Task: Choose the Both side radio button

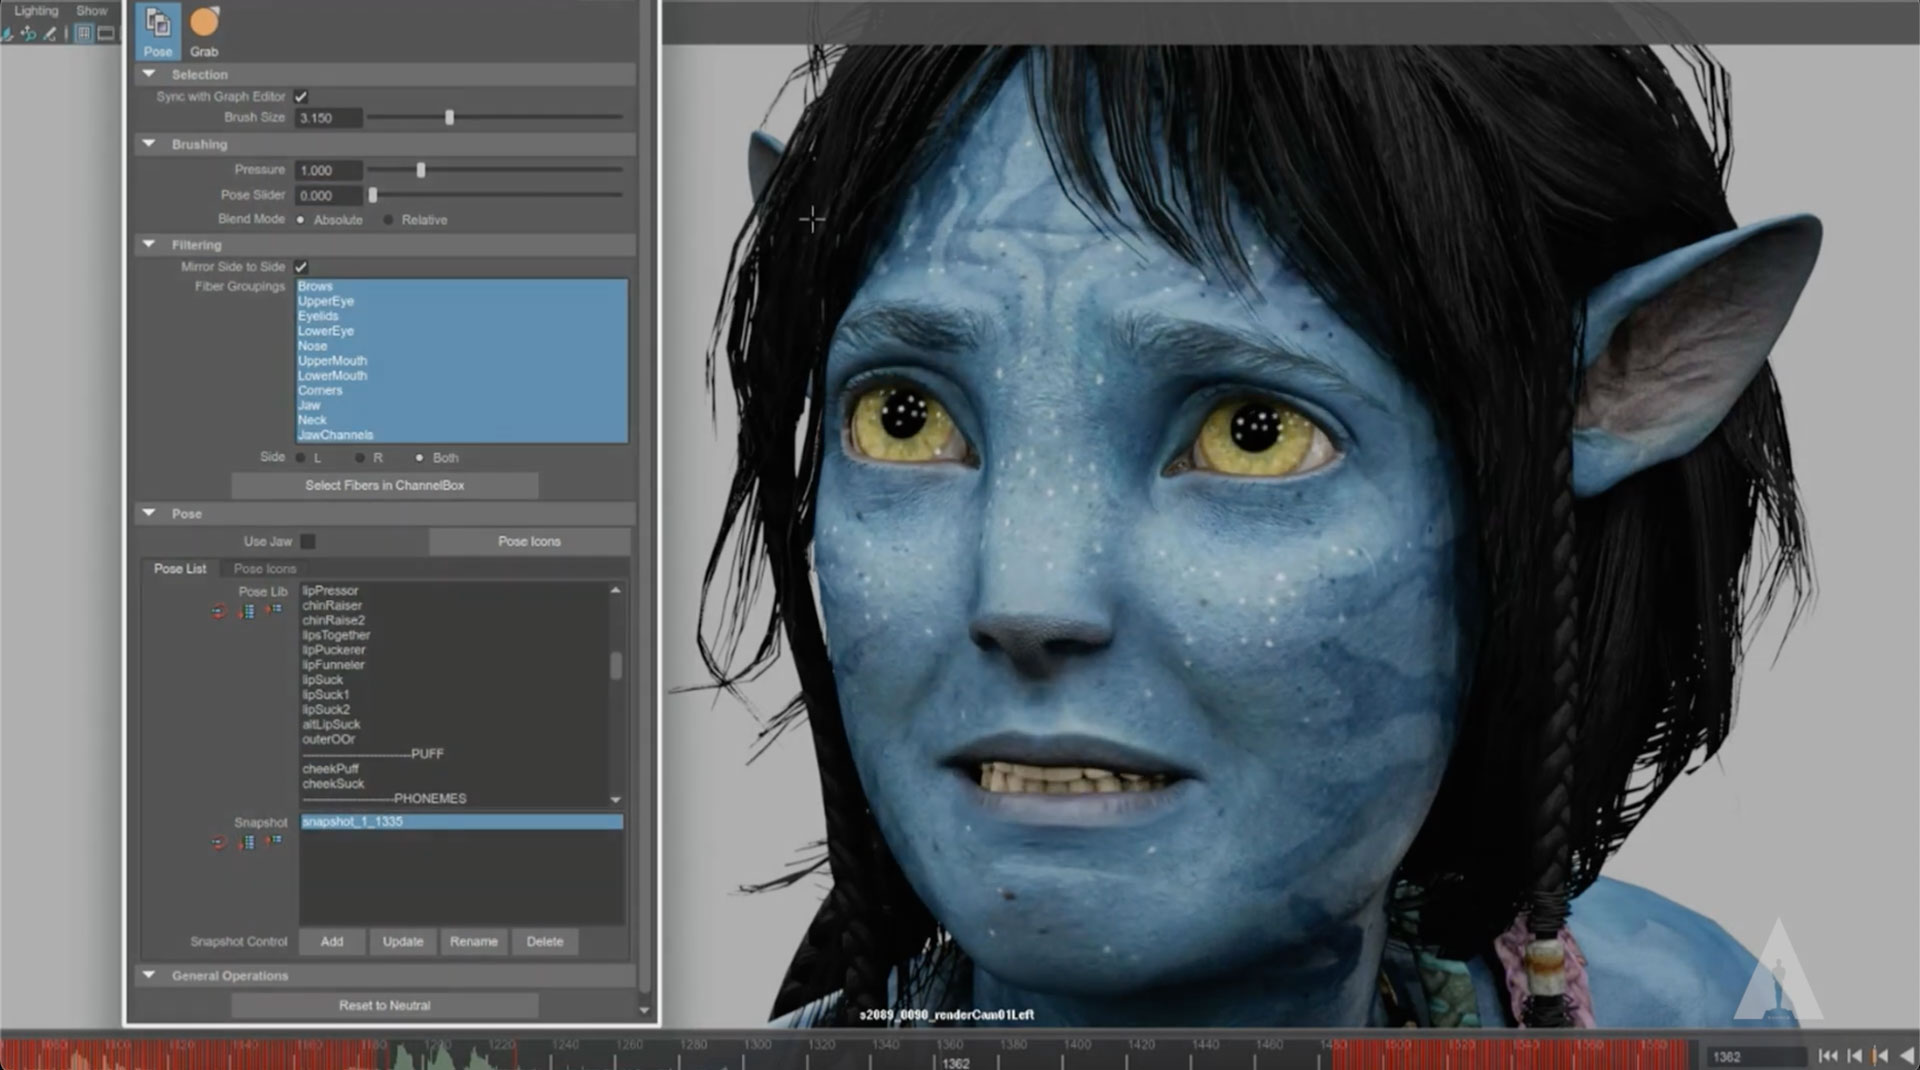Action: click(419, 458)
